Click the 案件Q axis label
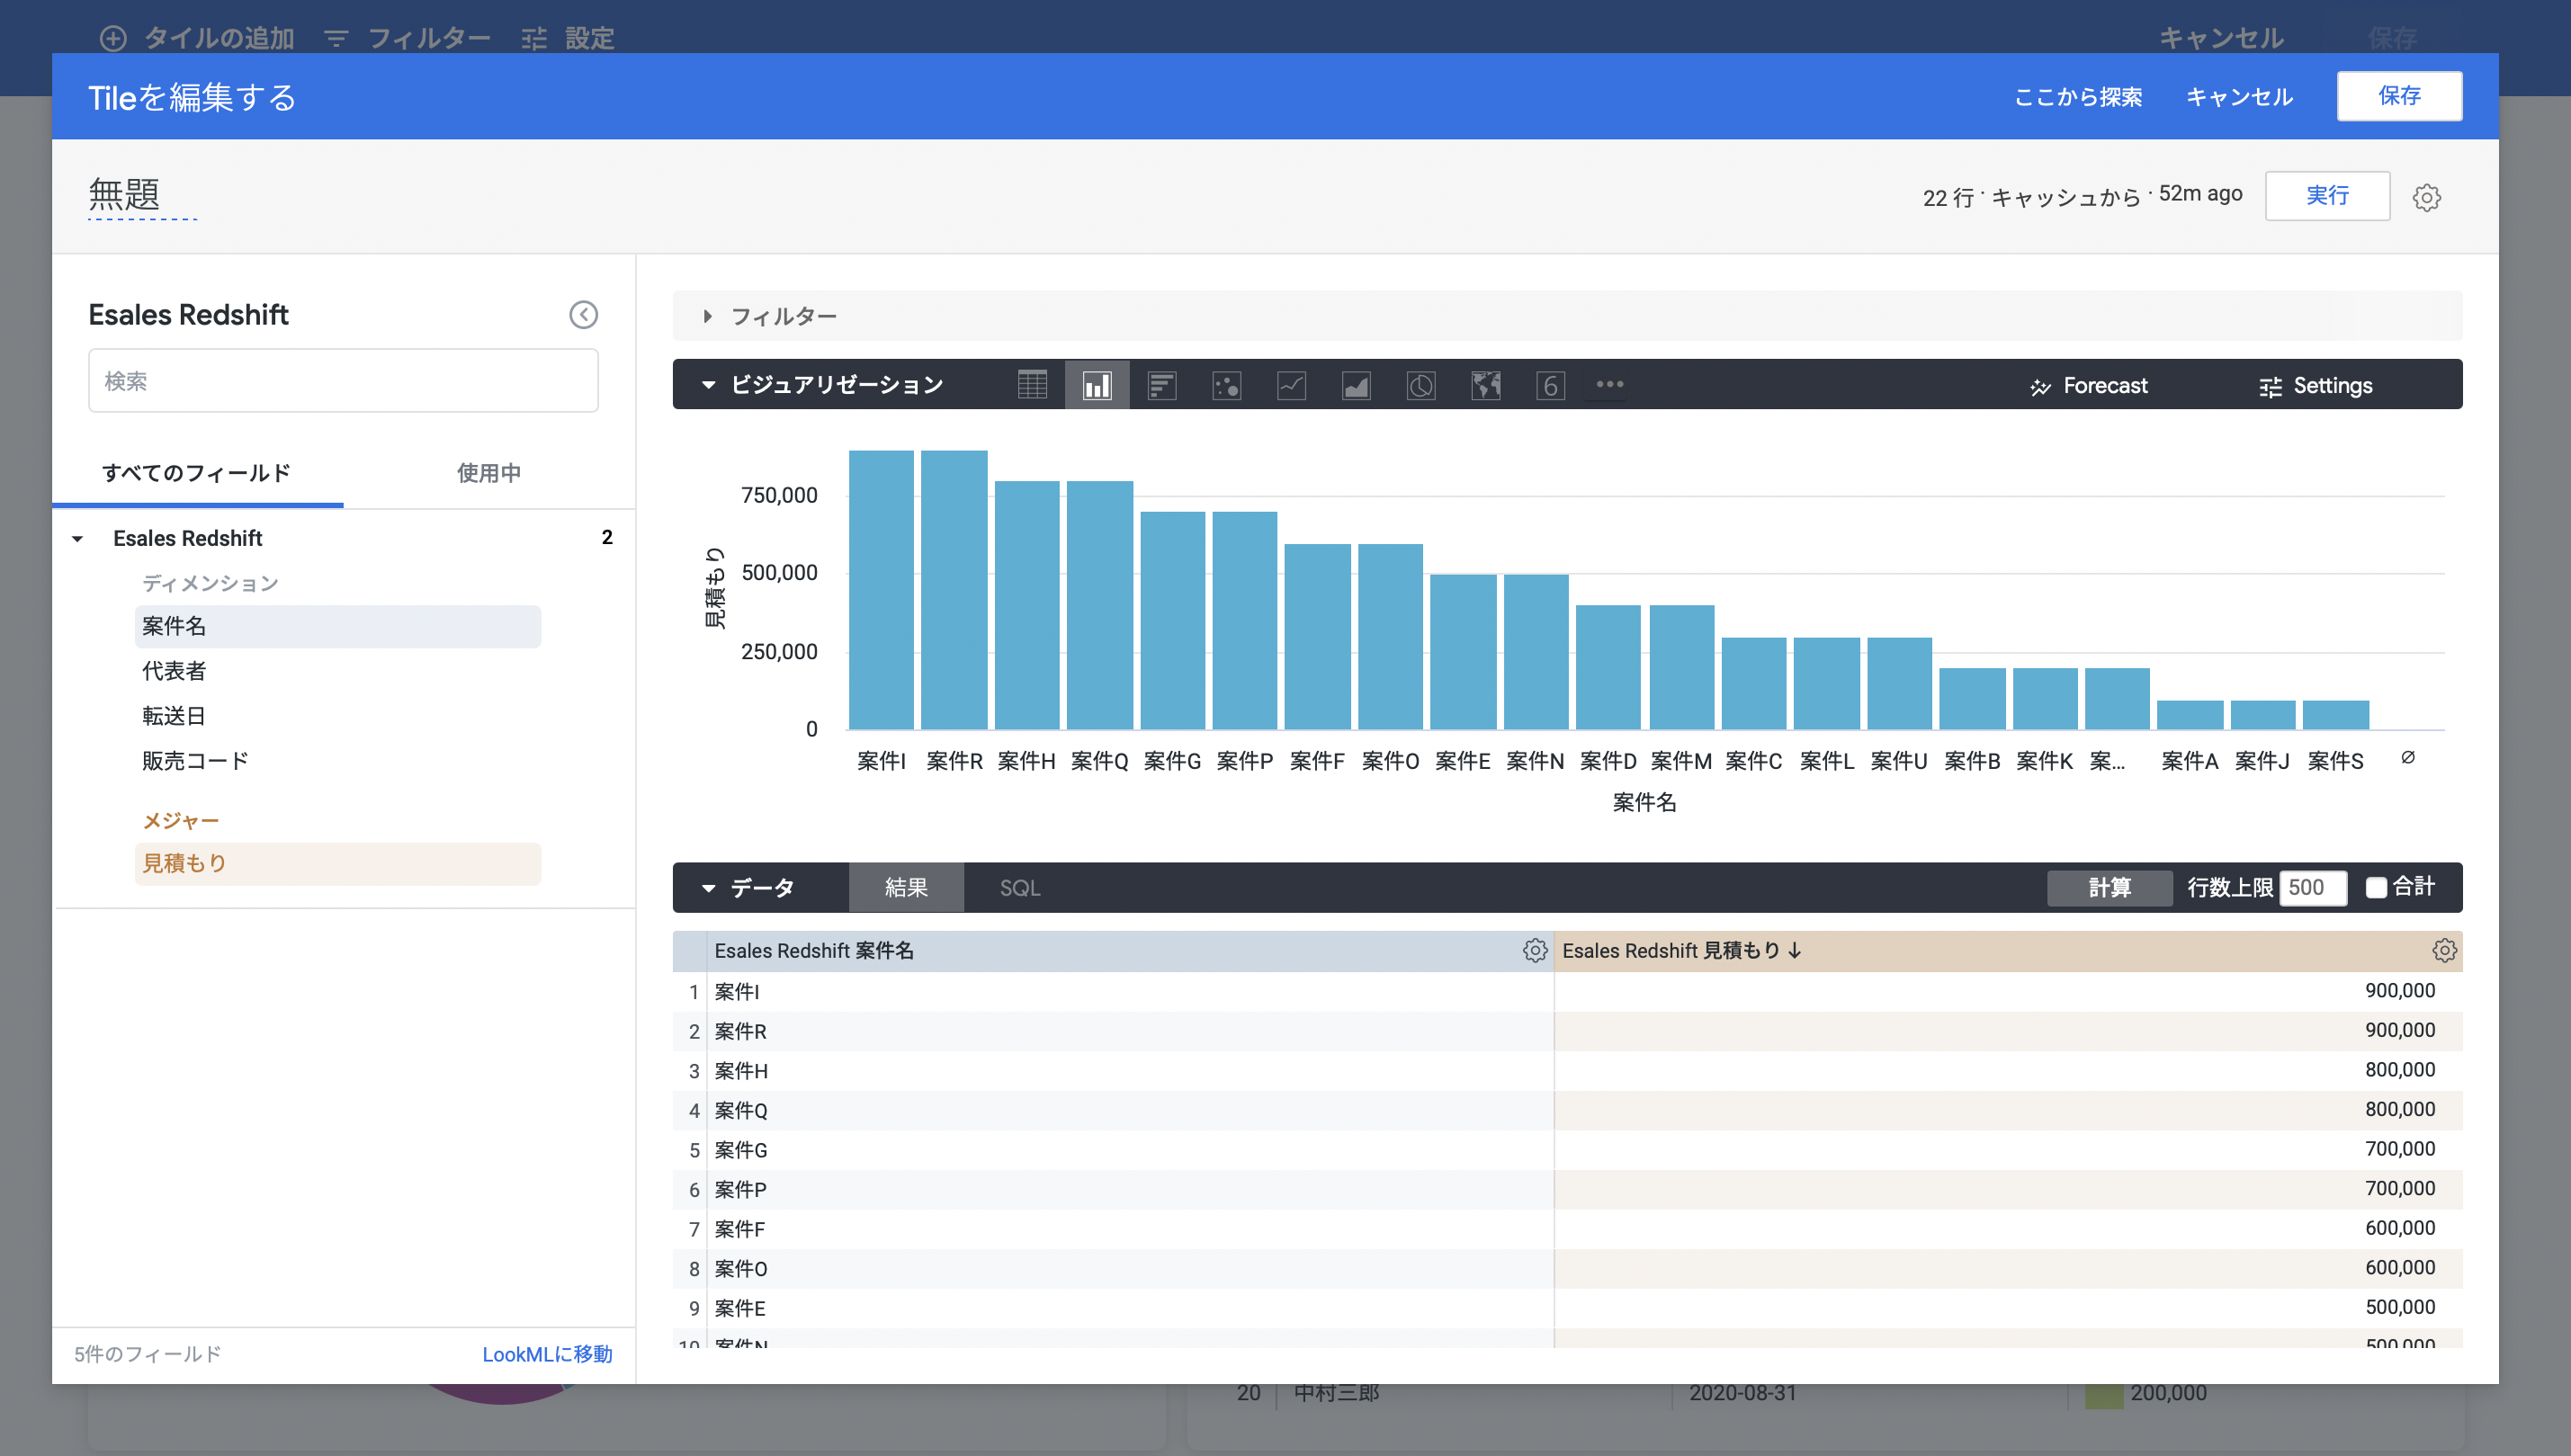 tap(1099, 762)
